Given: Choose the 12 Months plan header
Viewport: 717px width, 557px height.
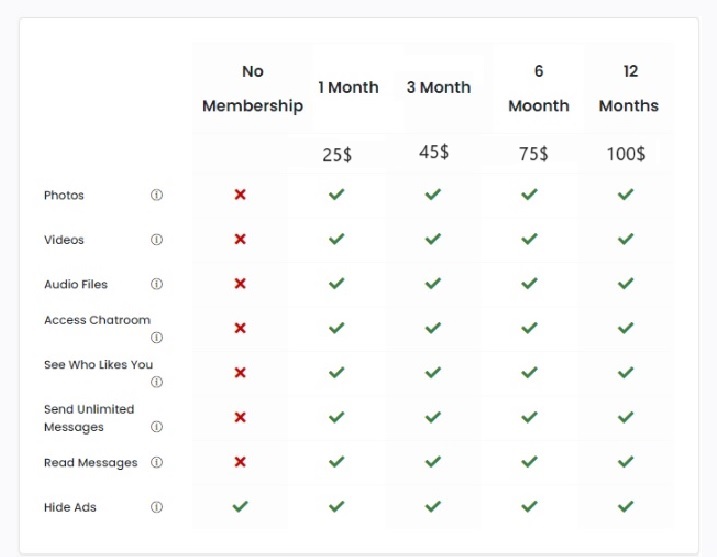Looking at the screenshot, I should (629, 89).
